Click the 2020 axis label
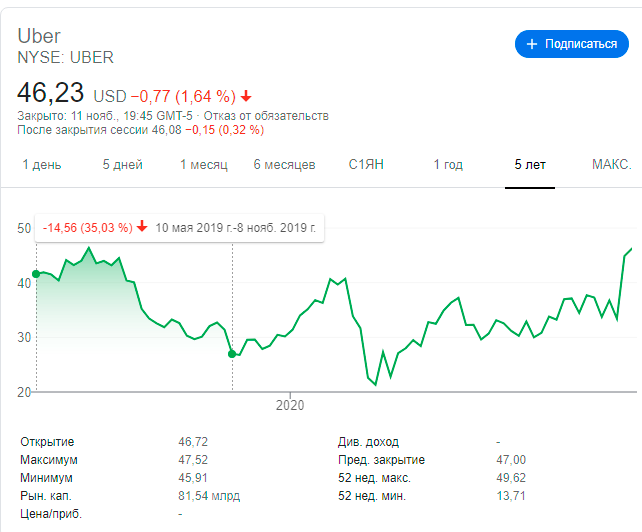The height and width of the screenshot is (532, 642). tap(290, 405)
